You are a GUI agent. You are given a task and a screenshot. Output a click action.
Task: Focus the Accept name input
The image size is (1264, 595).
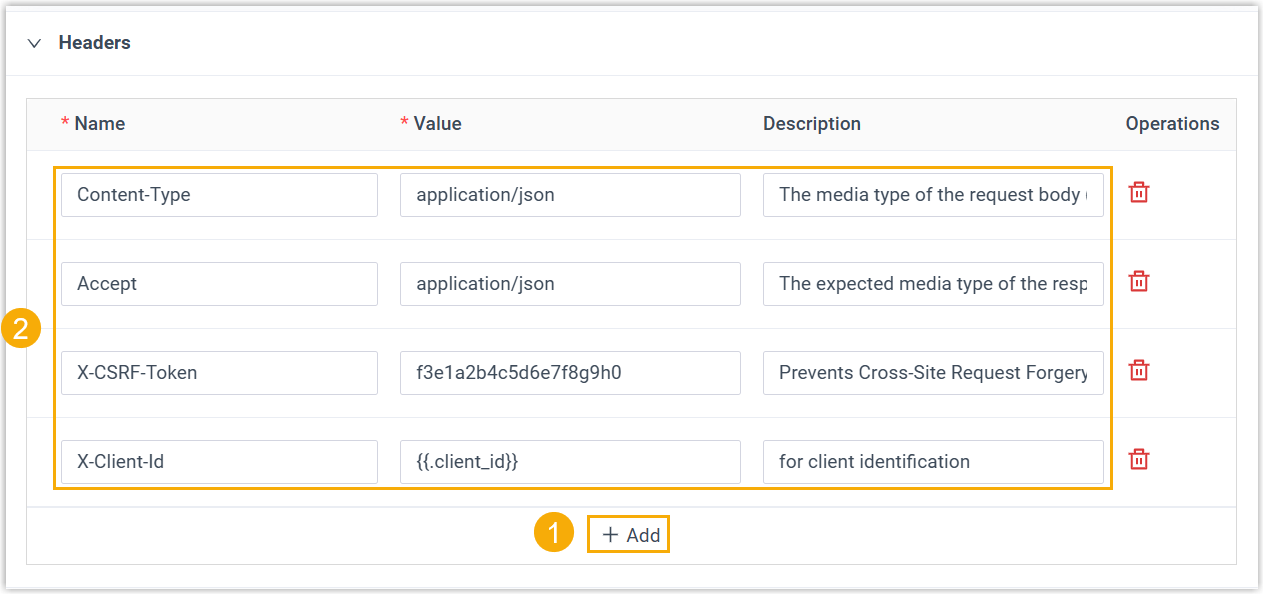click(219, 284)
